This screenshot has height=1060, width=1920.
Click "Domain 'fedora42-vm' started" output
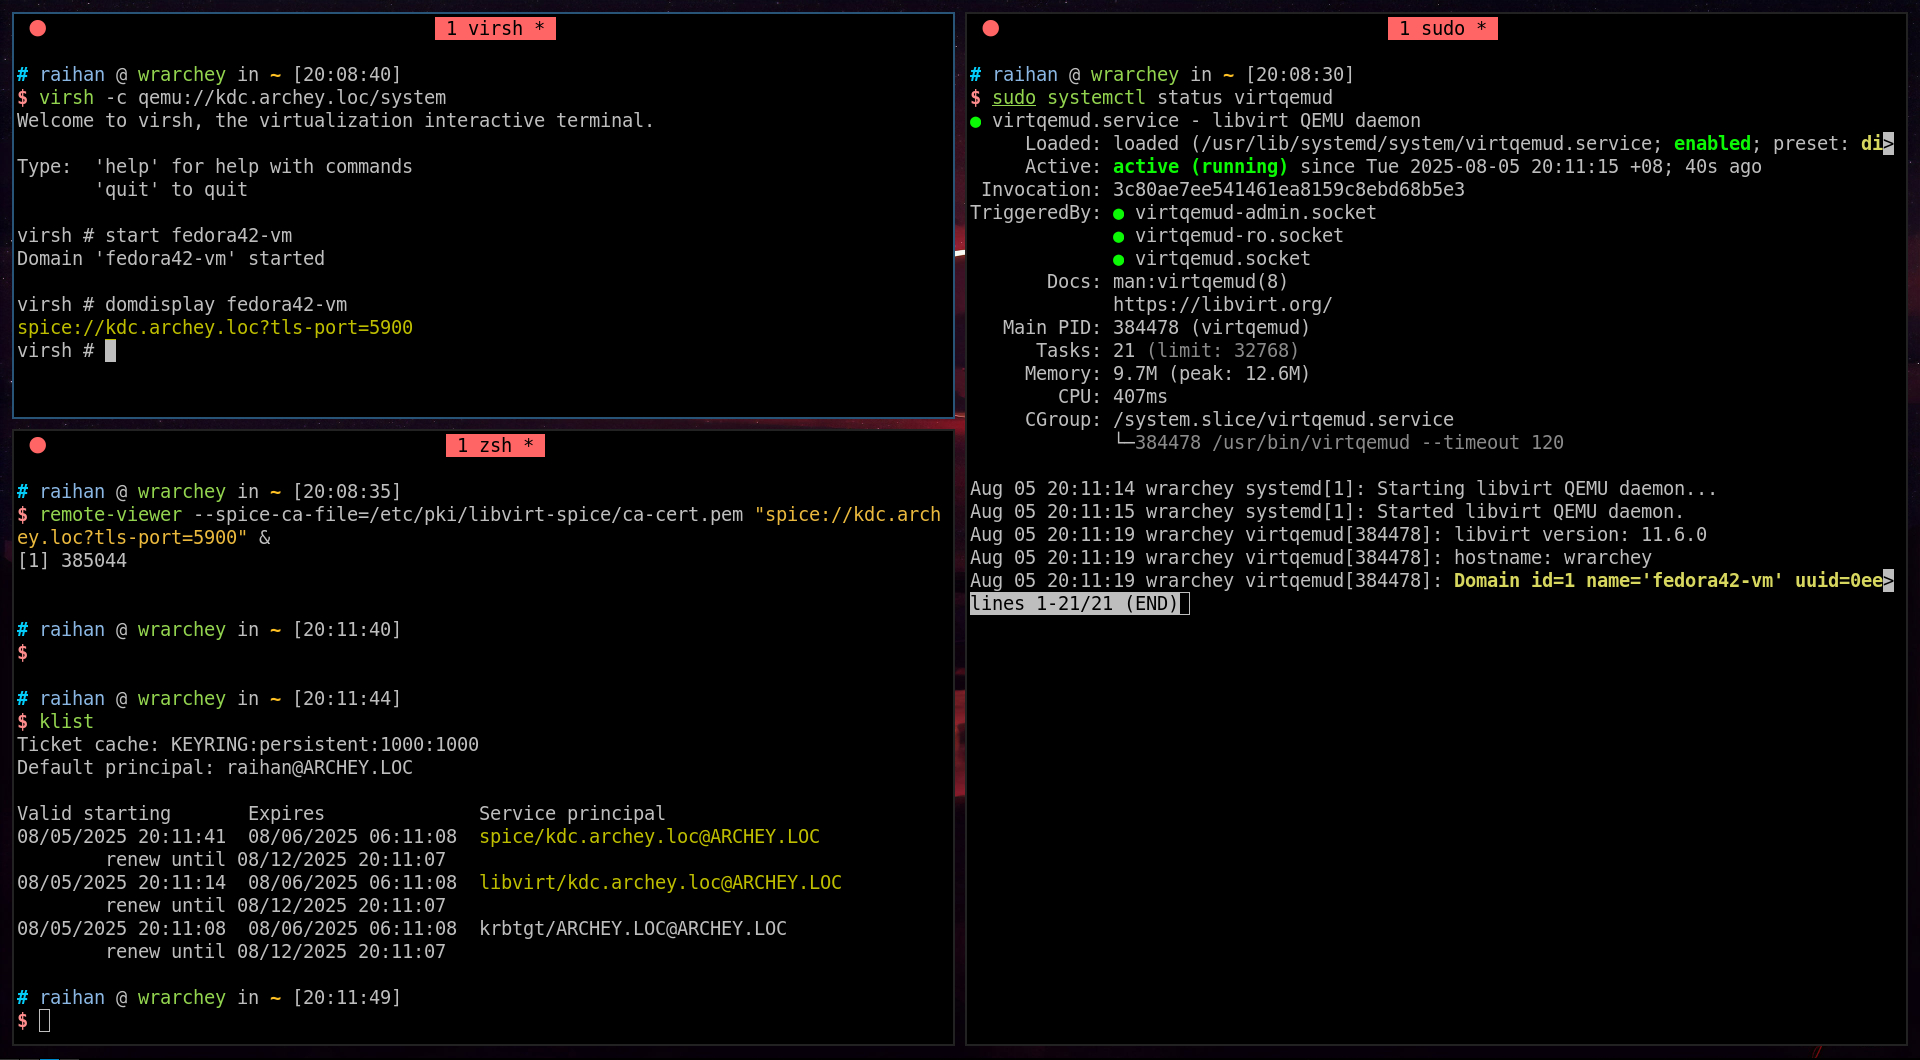click(x=171, y=259)
